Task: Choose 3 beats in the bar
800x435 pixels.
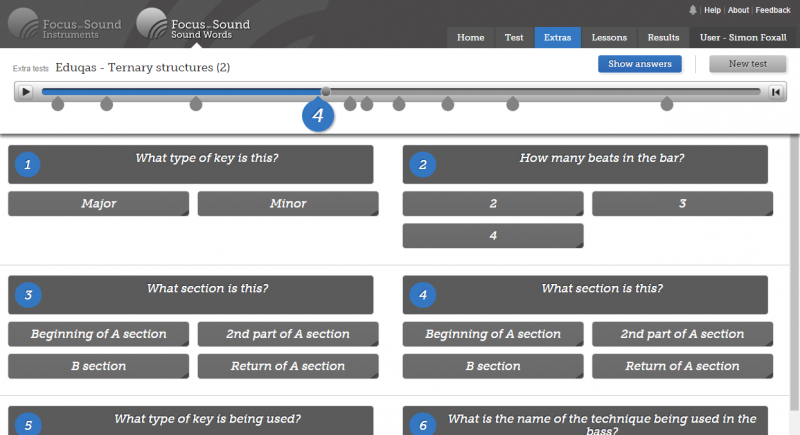Action: (682, 203)
